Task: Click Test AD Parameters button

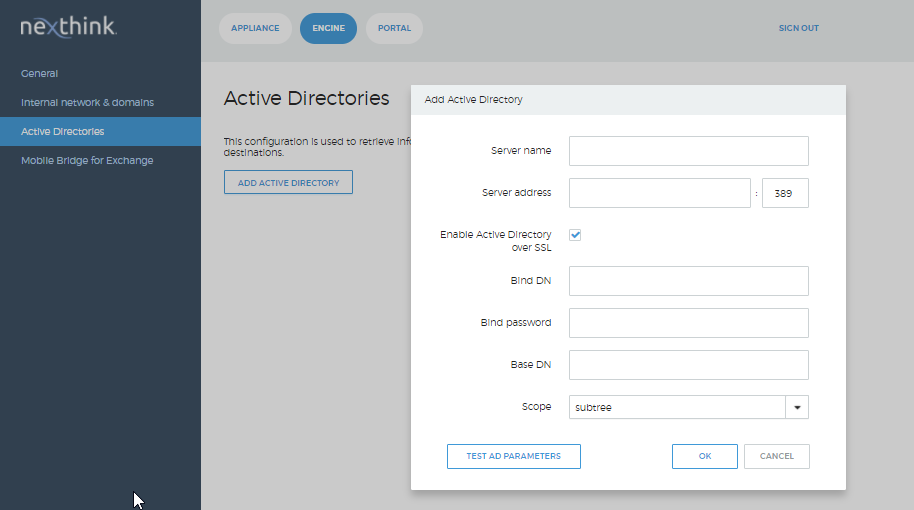Action: tap(514, 456)
